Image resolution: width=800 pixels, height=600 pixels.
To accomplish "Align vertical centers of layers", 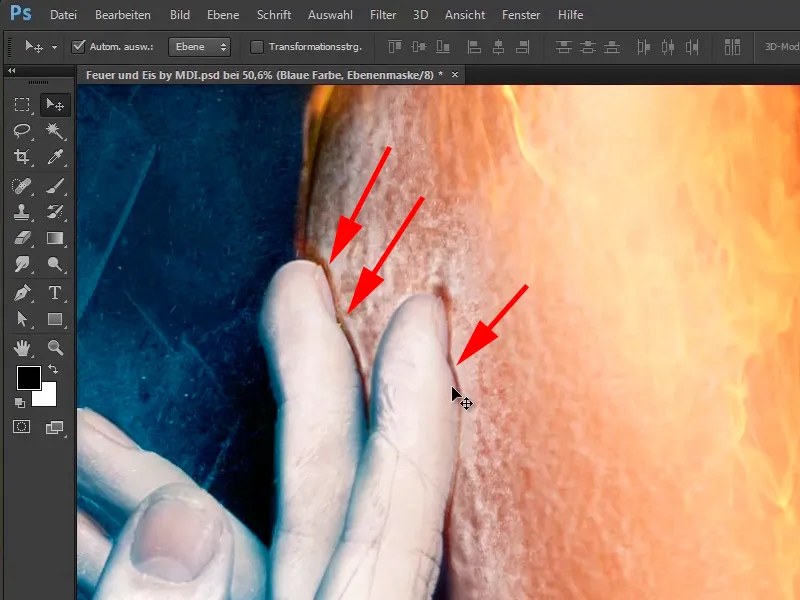I will [x=419, y=47].
